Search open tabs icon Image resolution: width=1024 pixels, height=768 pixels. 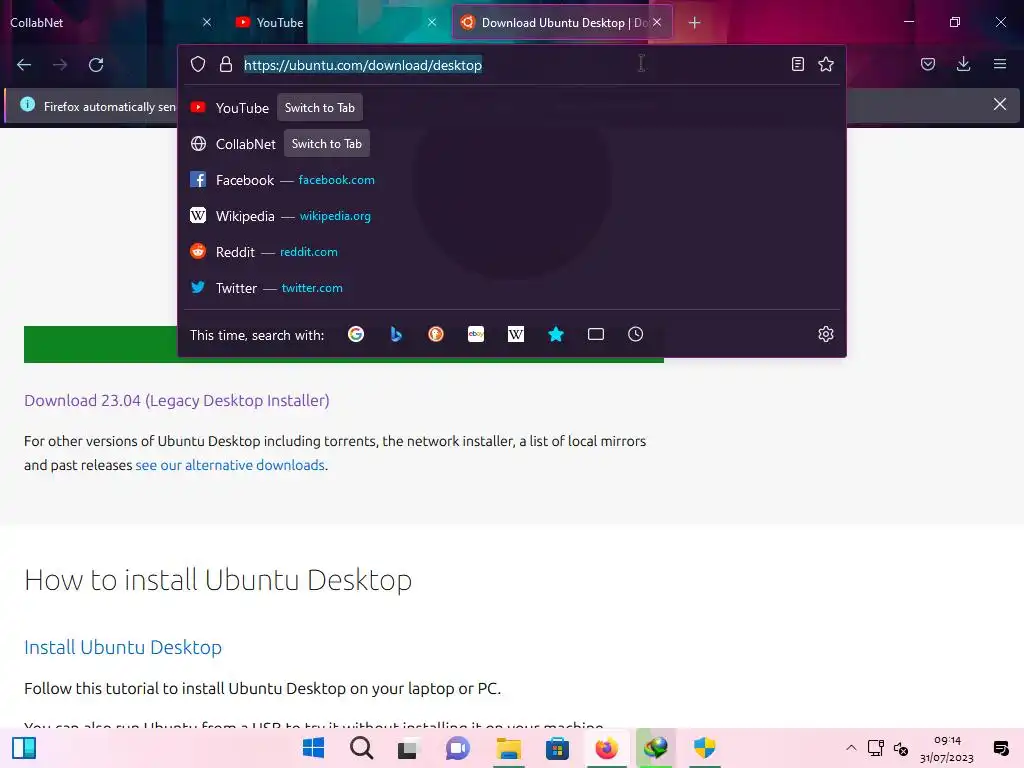[596, 334]
